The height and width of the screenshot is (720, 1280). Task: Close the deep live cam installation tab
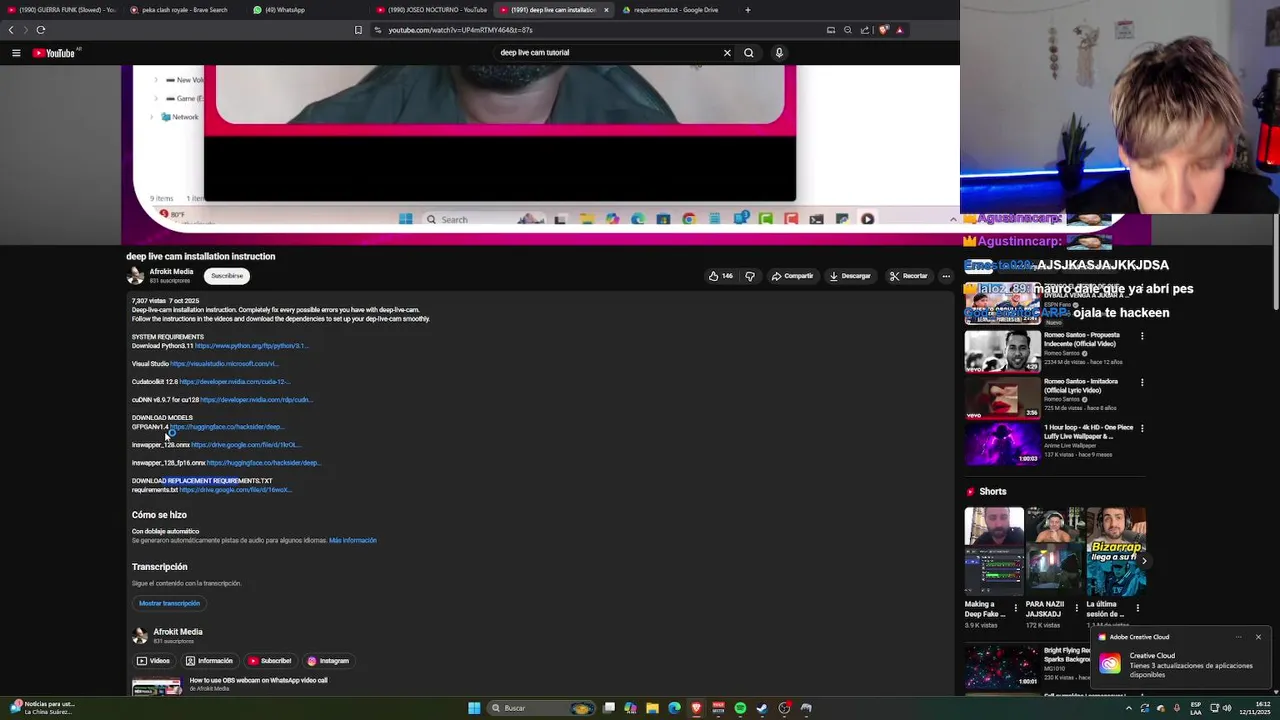click(x=605, y=10)
